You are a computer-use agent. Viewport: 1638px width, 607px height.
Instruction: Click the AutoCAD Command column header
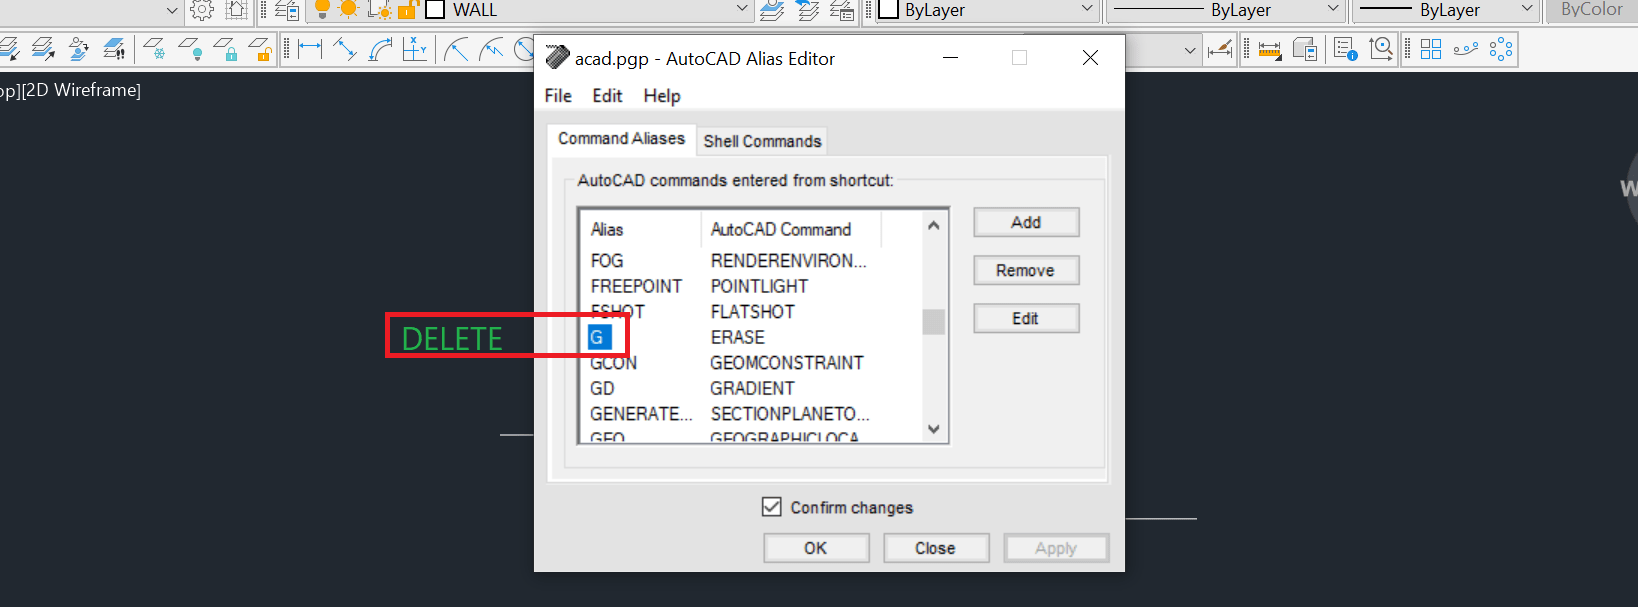[x=791, y=229]
